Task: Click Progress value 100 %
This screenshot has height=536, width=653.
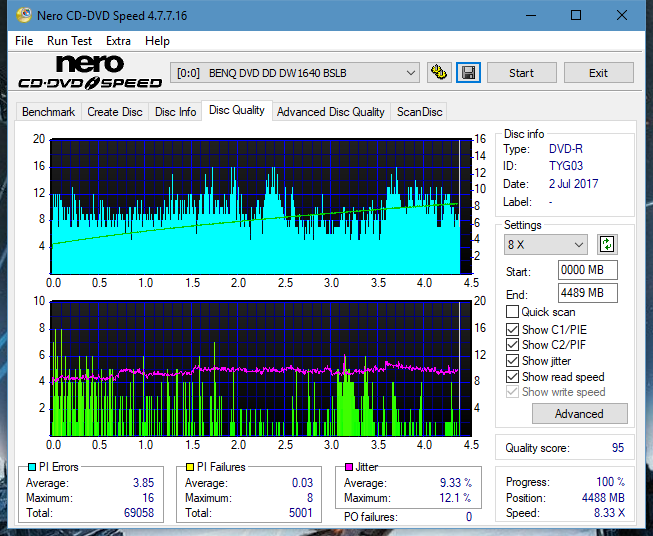Action: (611, 482)
